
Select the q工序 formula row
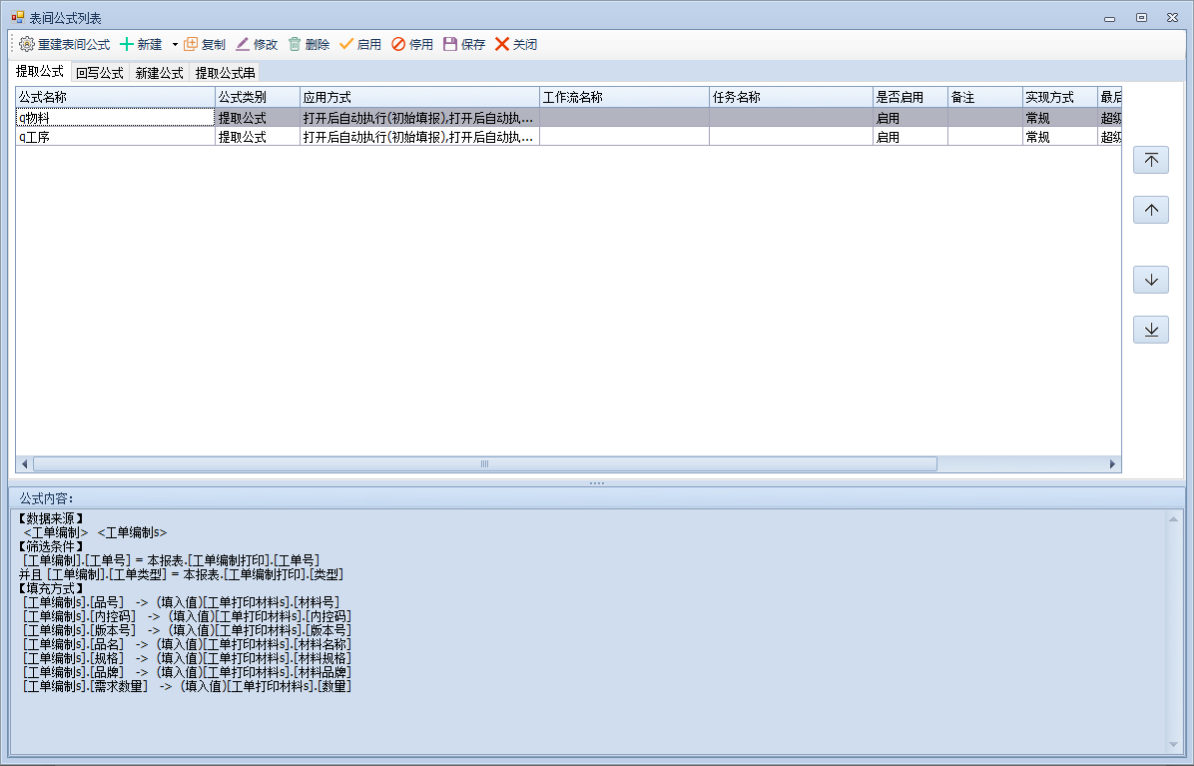[115, 137]
